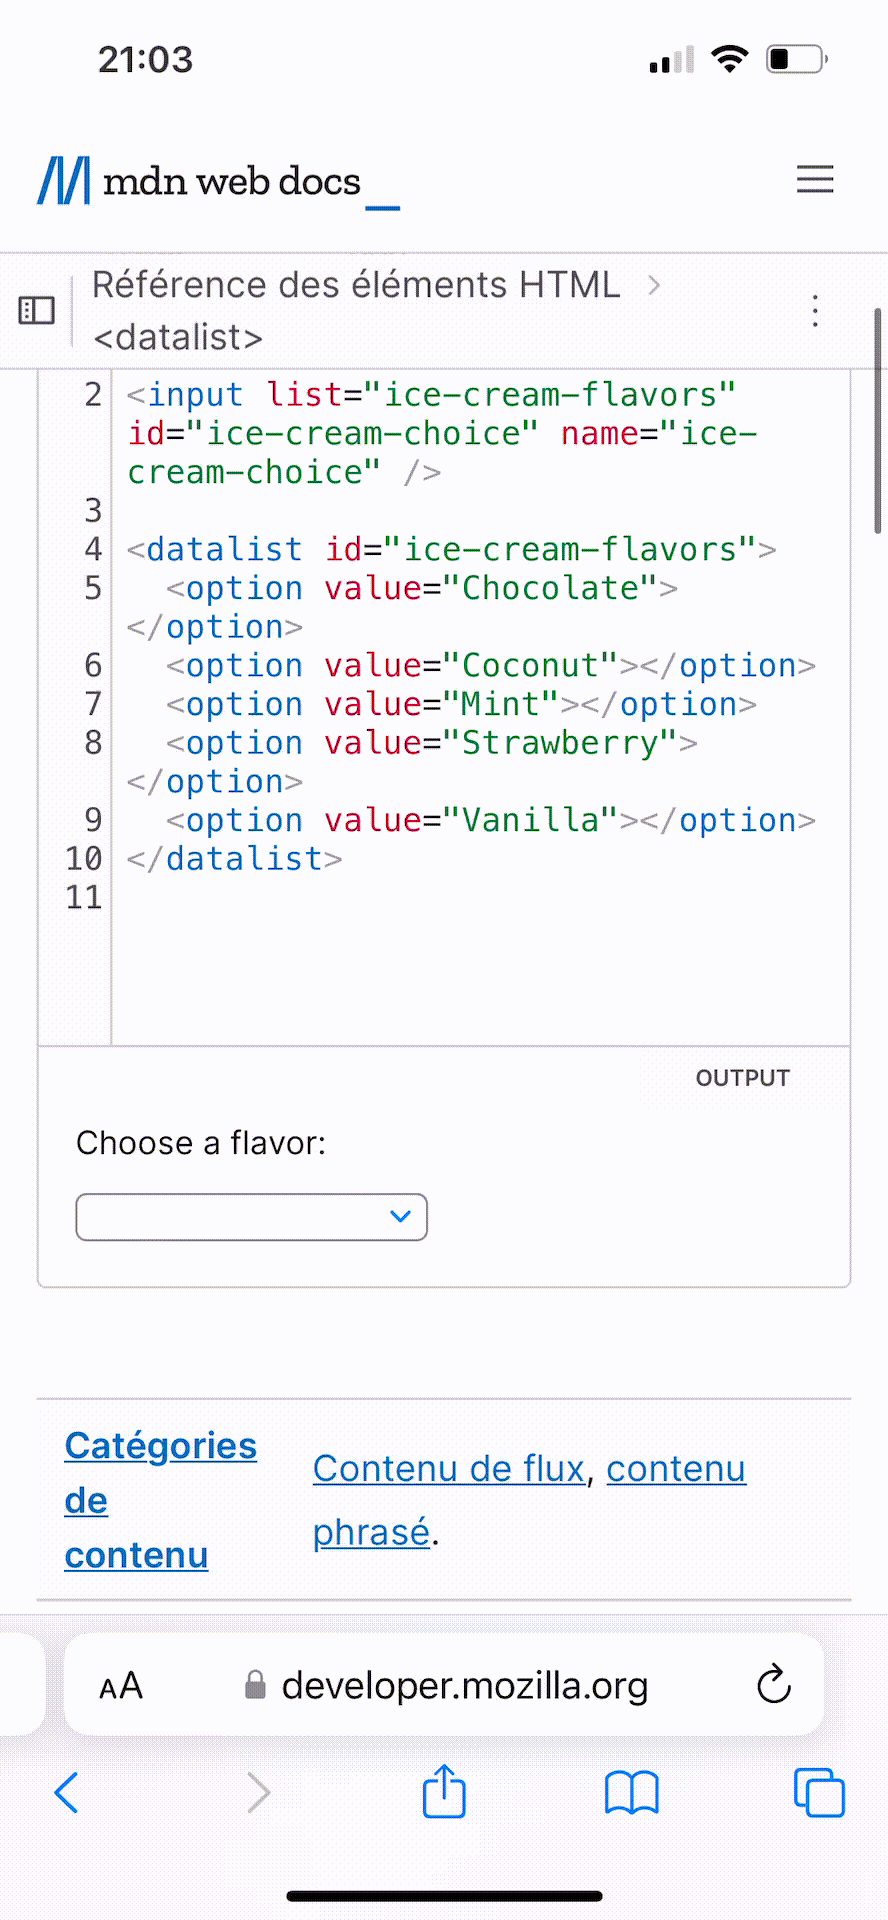Toggle the sidebar panel icon
Screen dimensions: 888x1920
point(37,310)
